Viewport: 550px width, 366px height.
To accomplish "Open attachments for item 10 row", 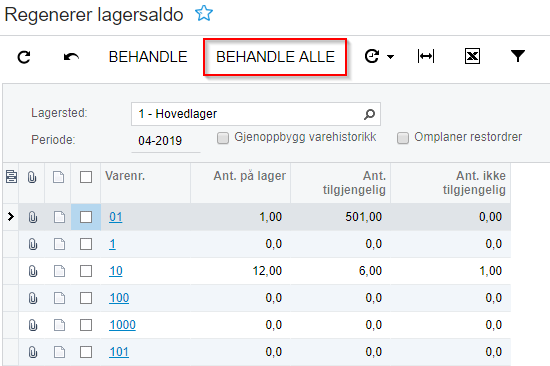I will click(x=33, y=271).
